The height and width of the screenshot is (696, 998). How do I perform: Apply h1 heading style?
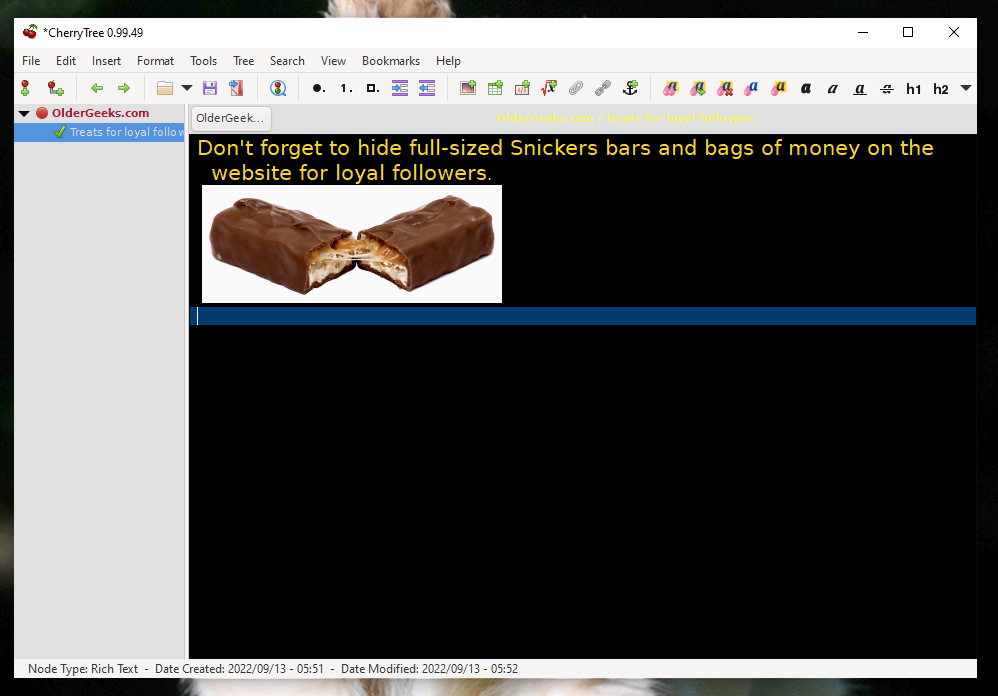tap(913, 89)
